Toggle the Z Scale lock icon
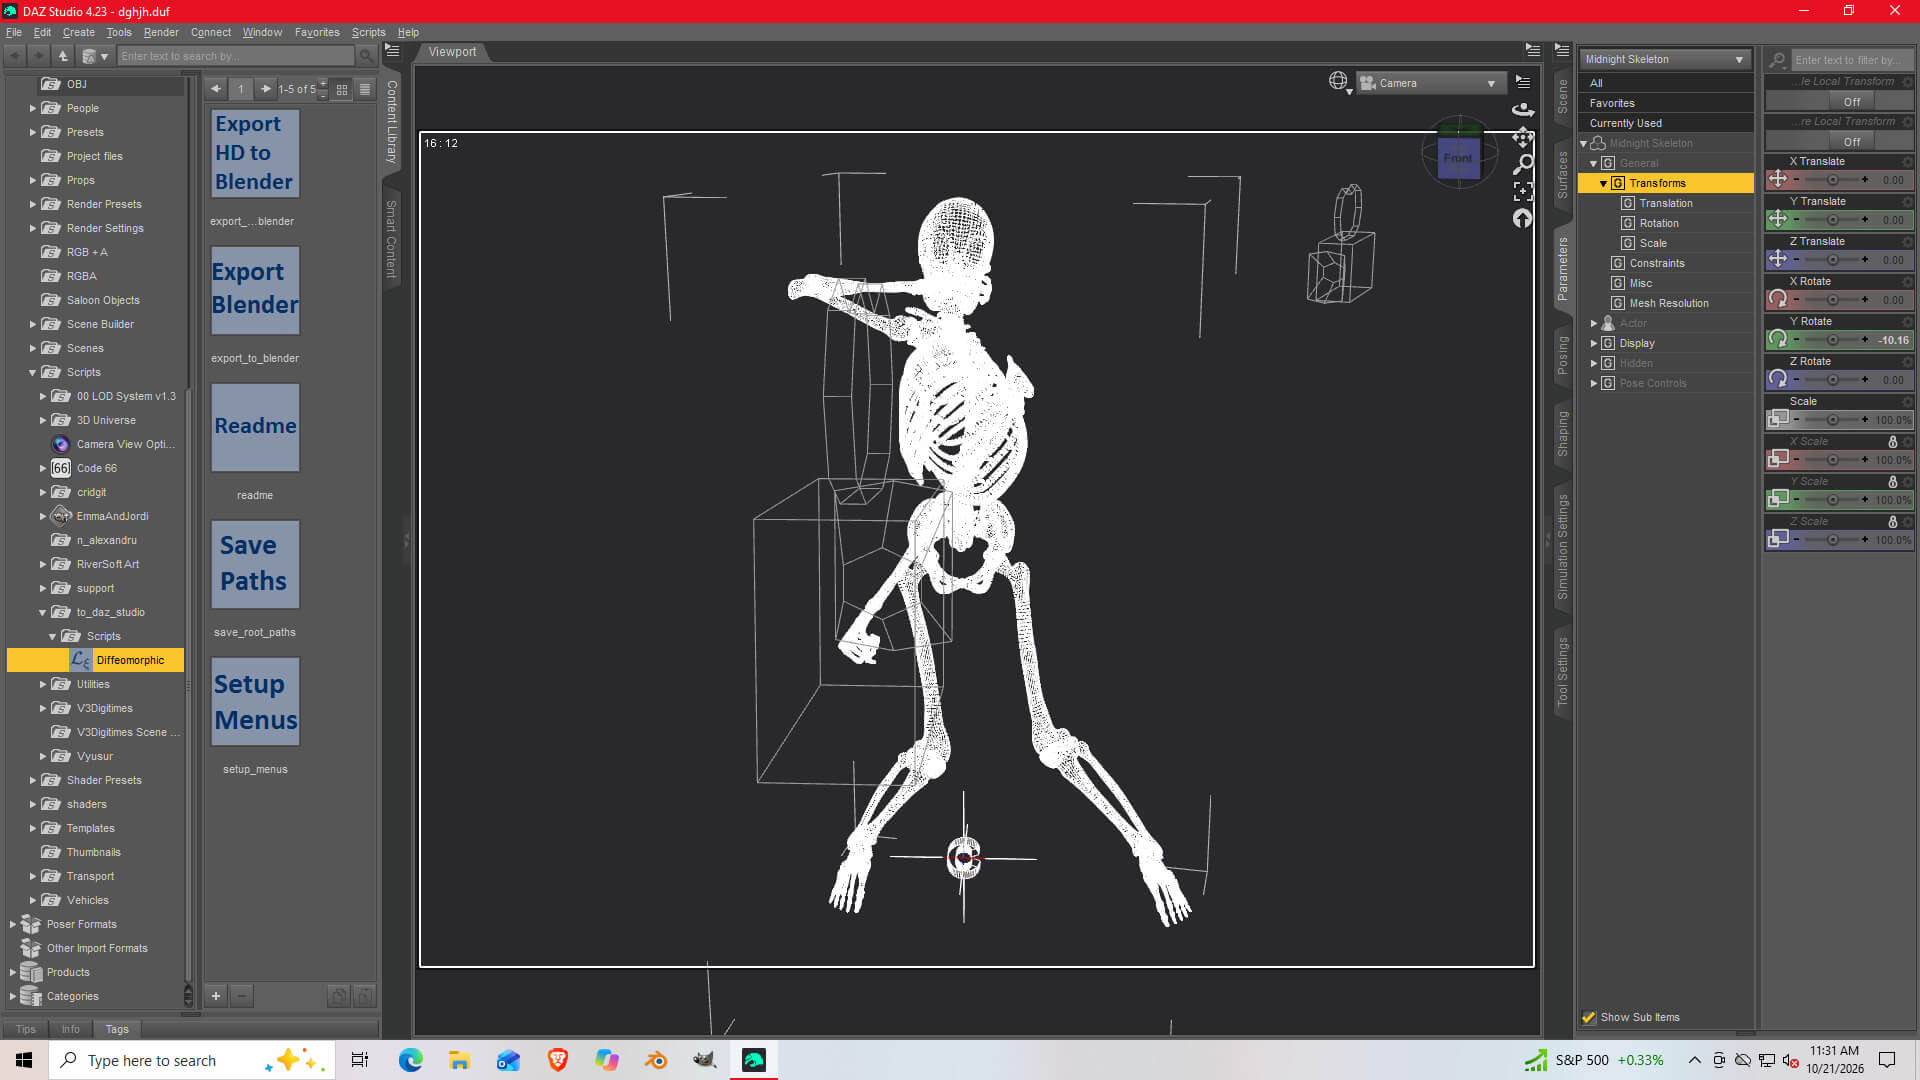 click(1892, 521)
